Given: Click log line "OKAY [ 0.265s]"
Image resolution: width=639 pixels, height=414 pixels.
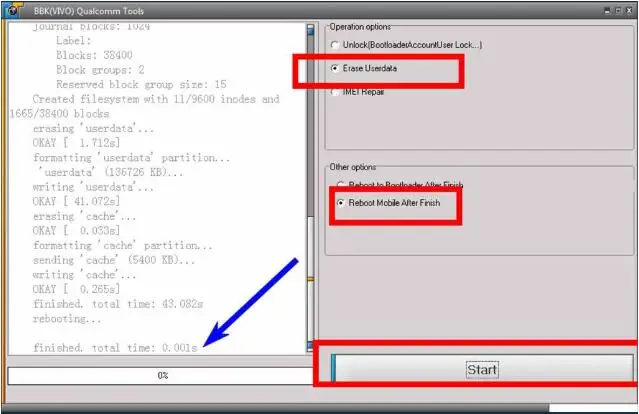Looking at the screenshot, I should point(76,289).
